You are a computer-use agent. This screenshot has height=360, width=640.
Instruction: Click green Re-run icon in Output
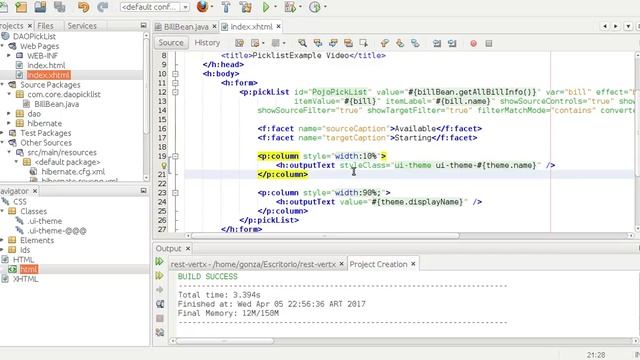coord(160,262)
